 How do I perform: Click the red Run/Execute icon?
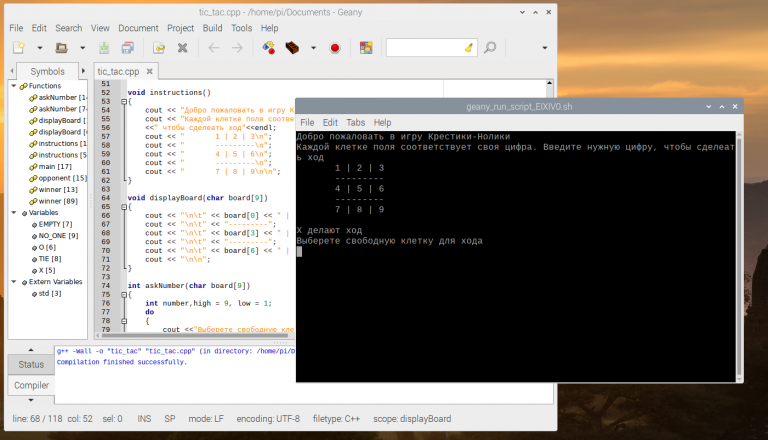(335, 48)
